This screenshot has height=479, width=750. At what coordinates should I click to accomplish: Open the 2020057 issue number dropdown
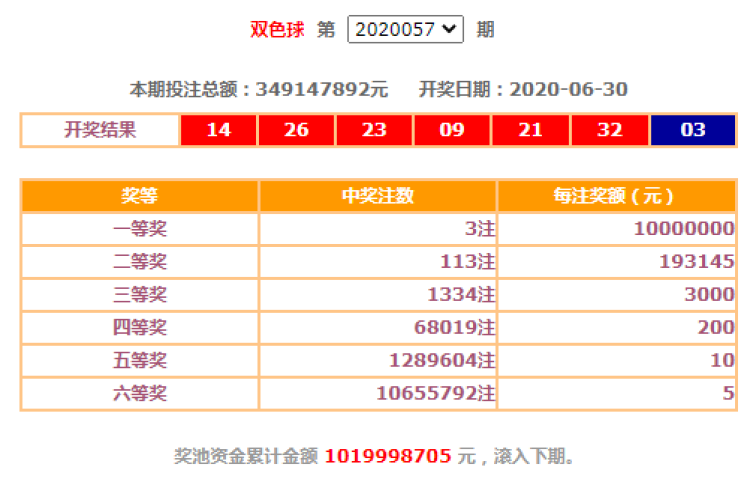tap(405, 29)
